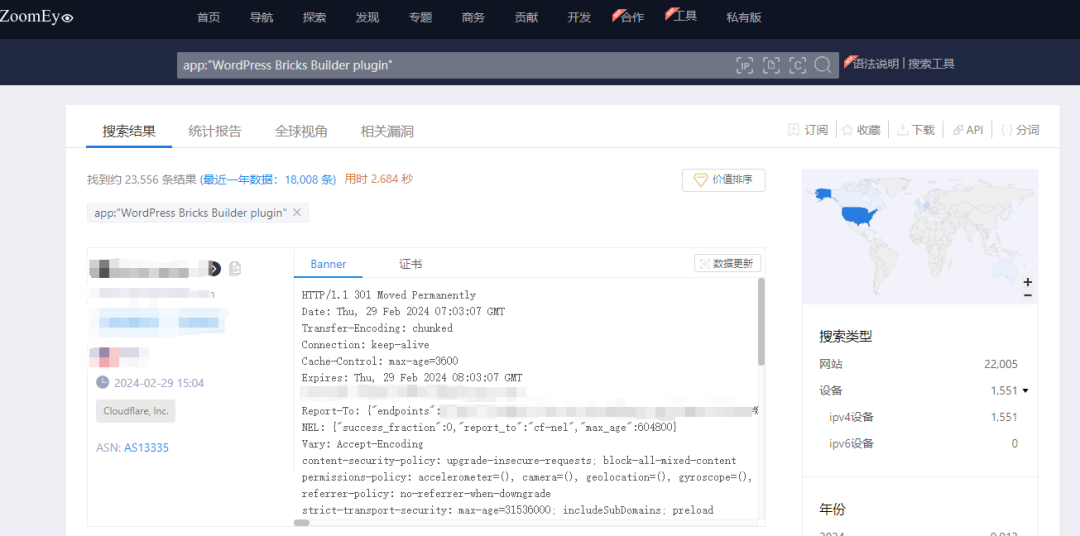Switch to the 相关漏洞 tab
This screenshot has width=1080, height=536.
[387, 131]
